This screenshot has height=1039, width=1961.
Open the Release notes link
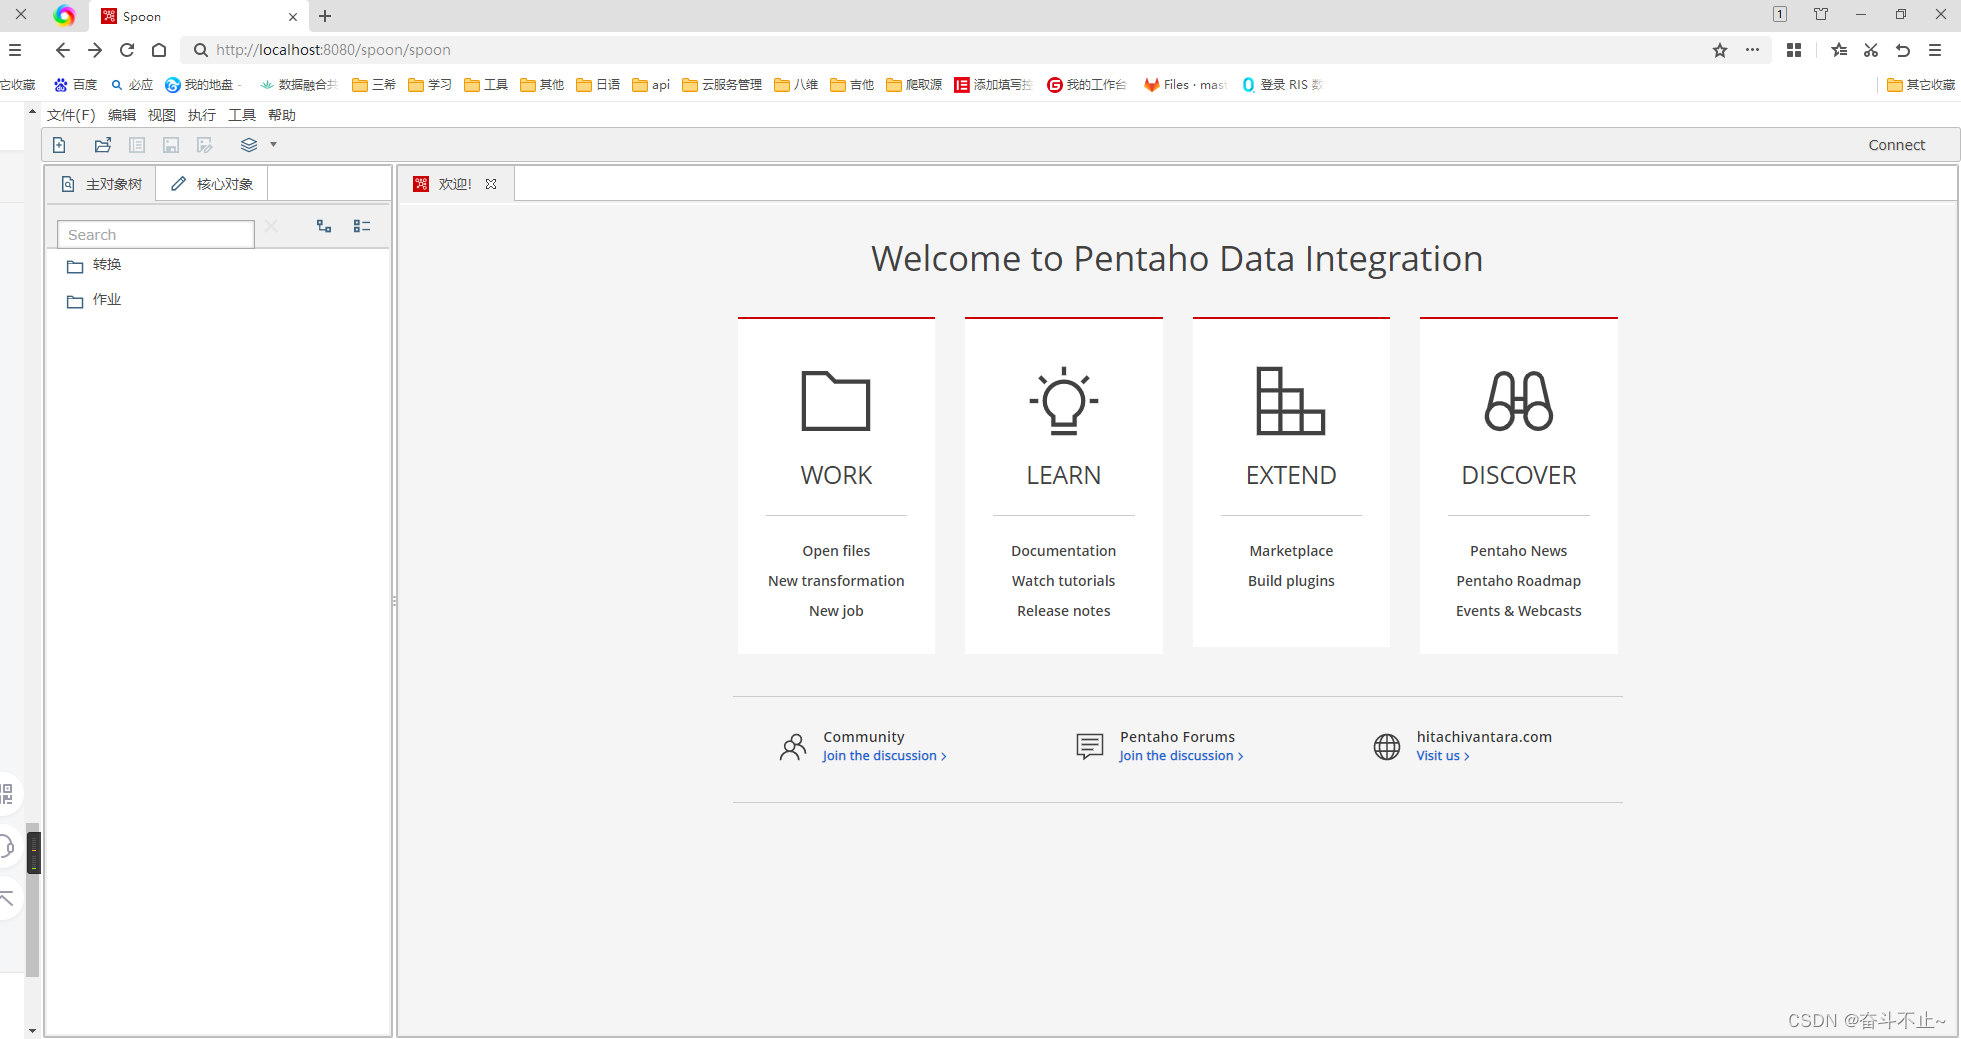click(1063, 611)
